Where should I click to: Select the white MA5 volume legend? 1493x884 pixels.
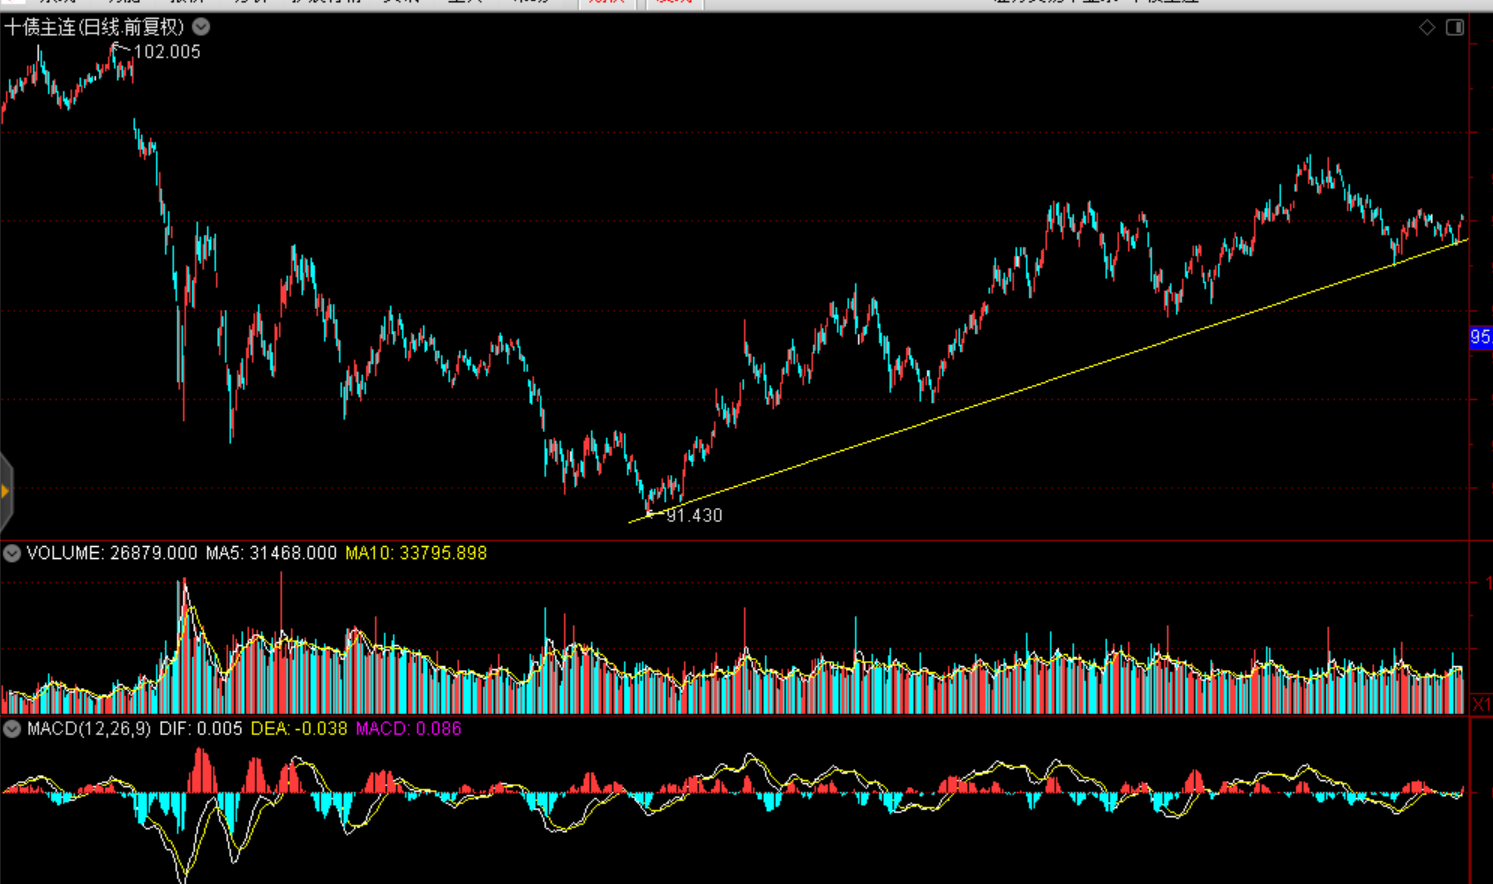(271, 553)
